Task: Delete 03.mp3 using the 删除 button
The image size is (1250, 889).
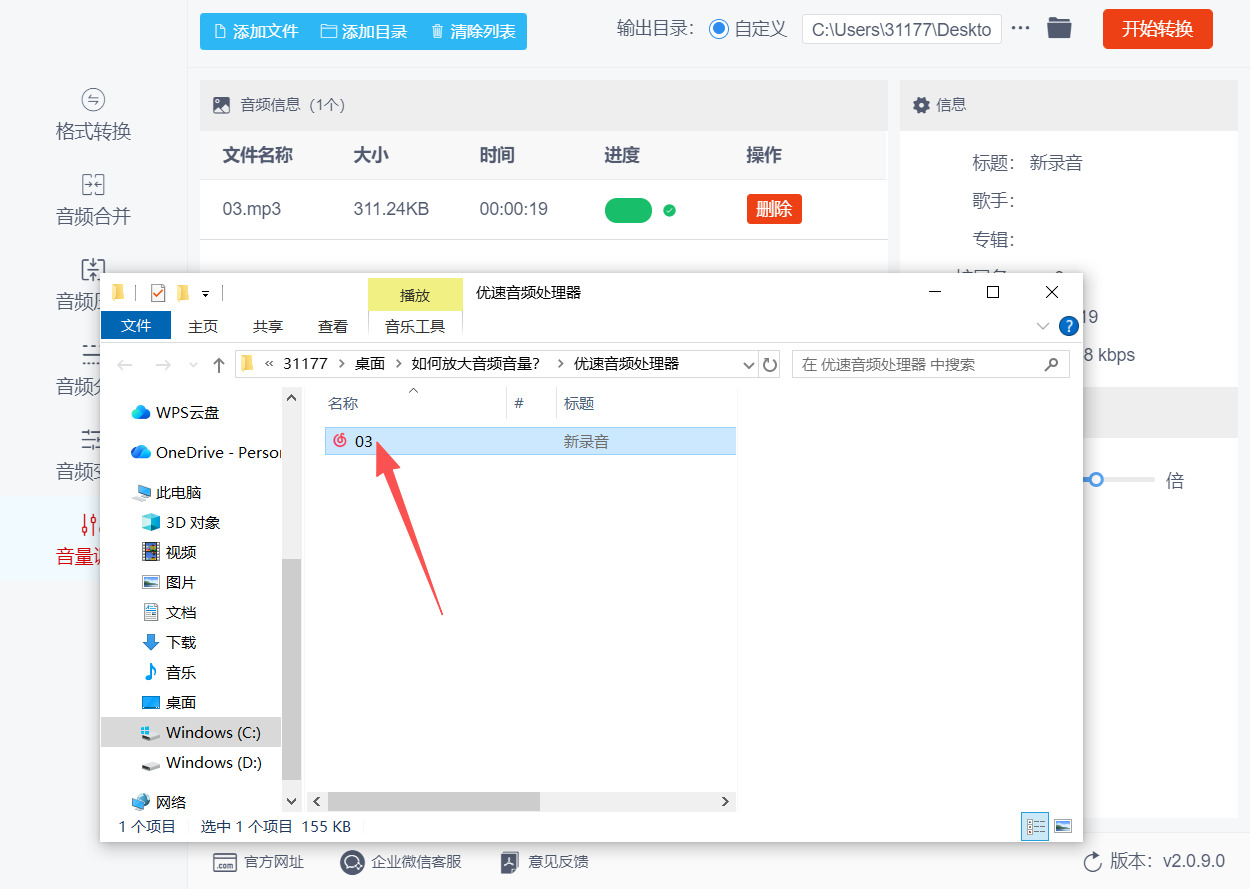Action: [x=774, y=209]
